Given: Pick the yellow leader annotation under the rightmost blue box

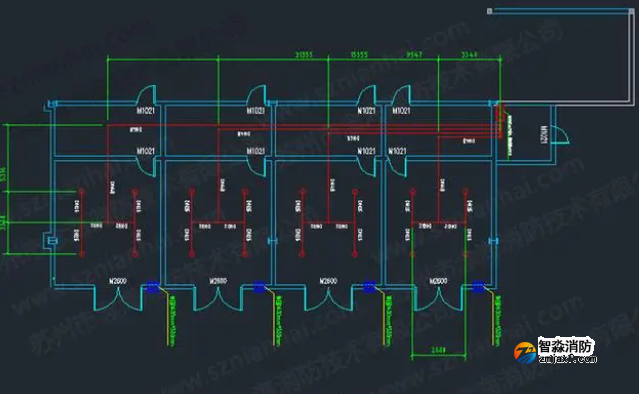Looking at the screenshot, I should 497,321.
